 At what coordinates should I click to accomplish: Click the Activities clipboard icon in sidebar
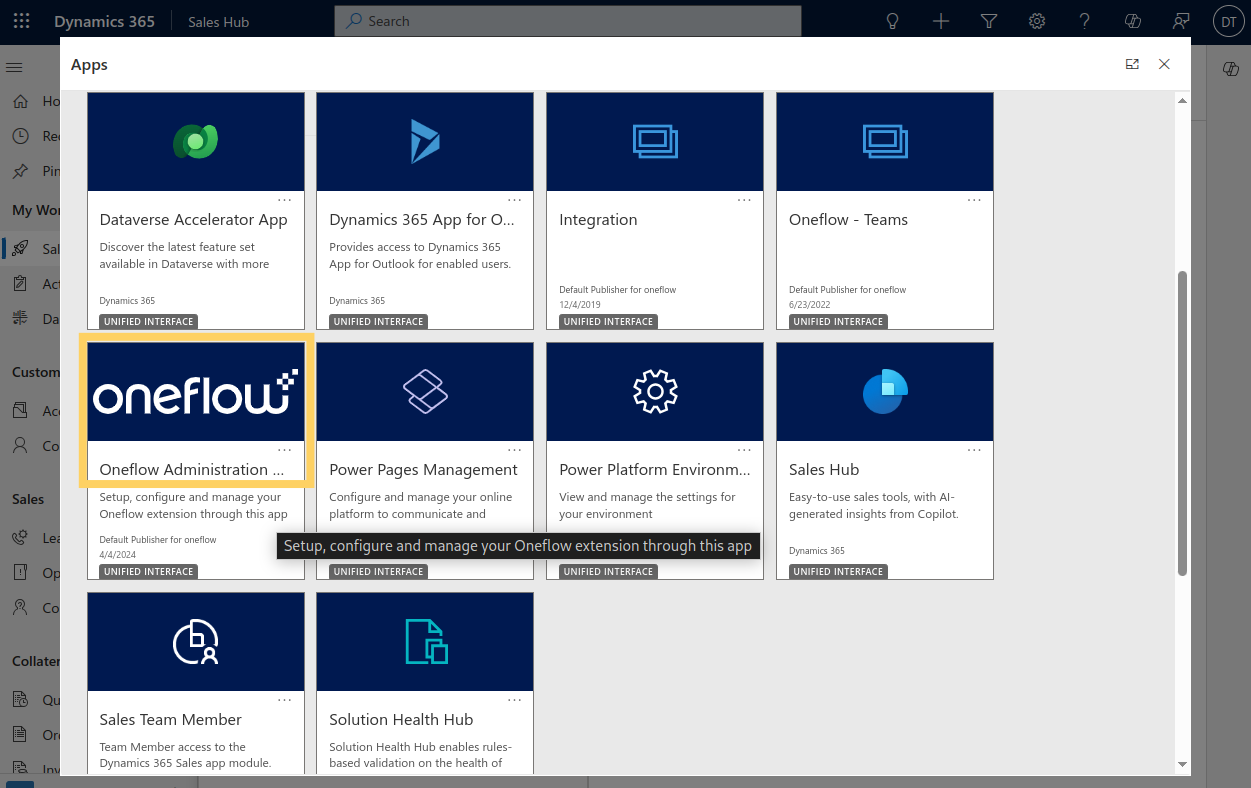coord(19,284)
